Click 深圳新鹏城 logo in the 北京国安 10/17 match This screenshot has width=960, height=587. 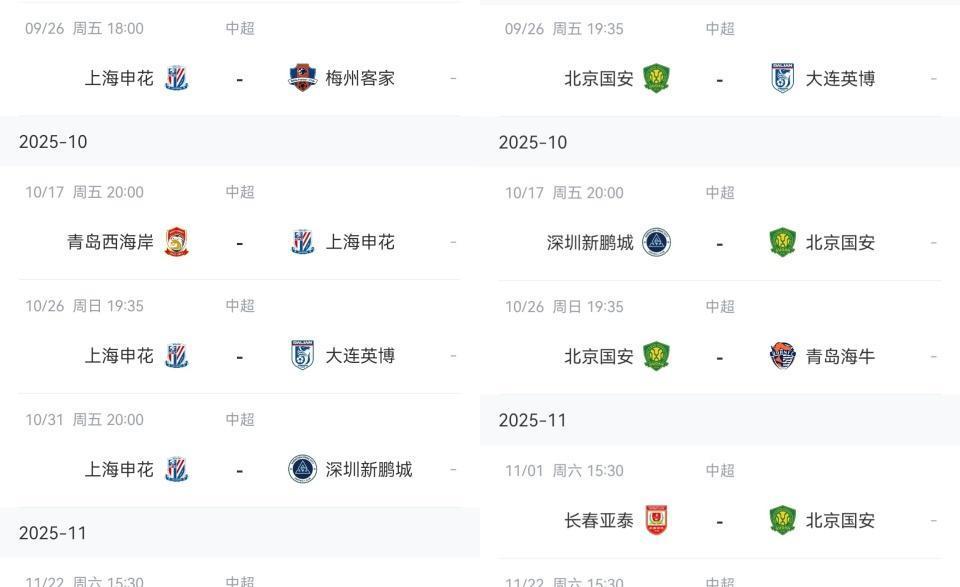(656, 242)
